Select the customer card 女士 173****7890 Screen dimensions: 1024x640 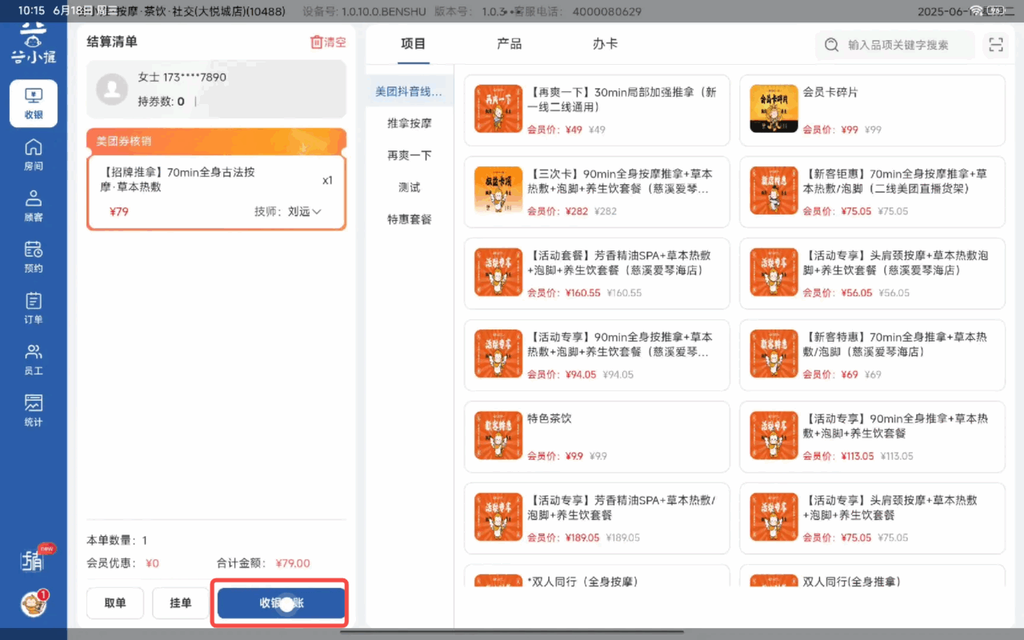[x=216, y=89]
